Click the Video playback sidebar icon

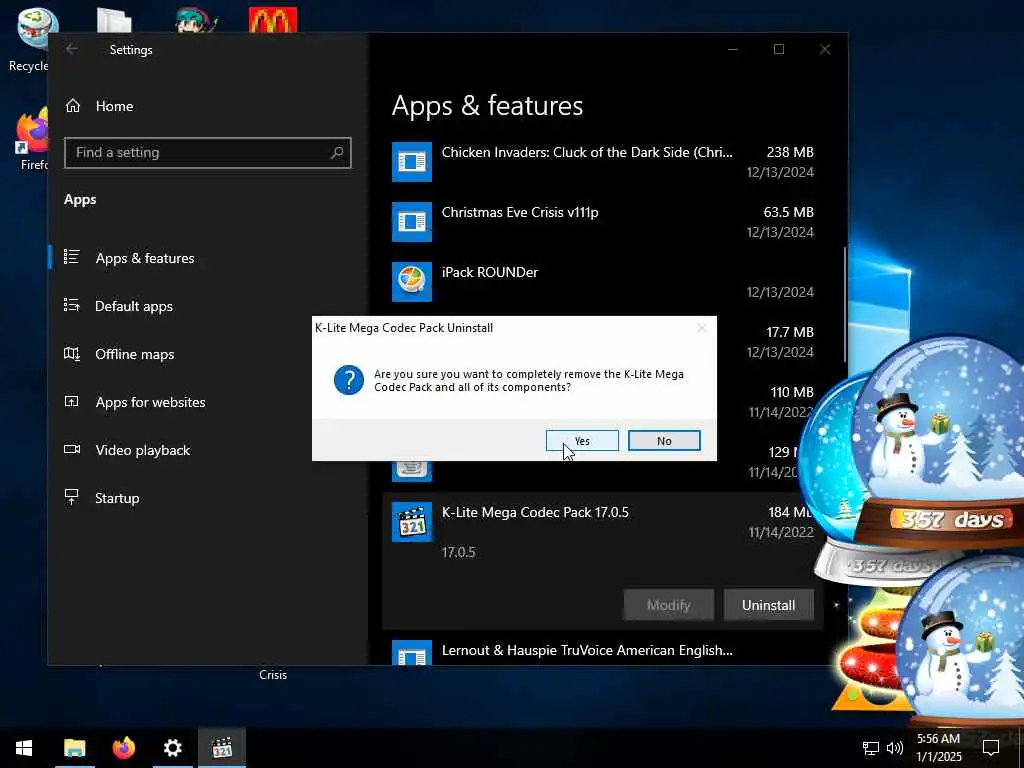(72, 449)
